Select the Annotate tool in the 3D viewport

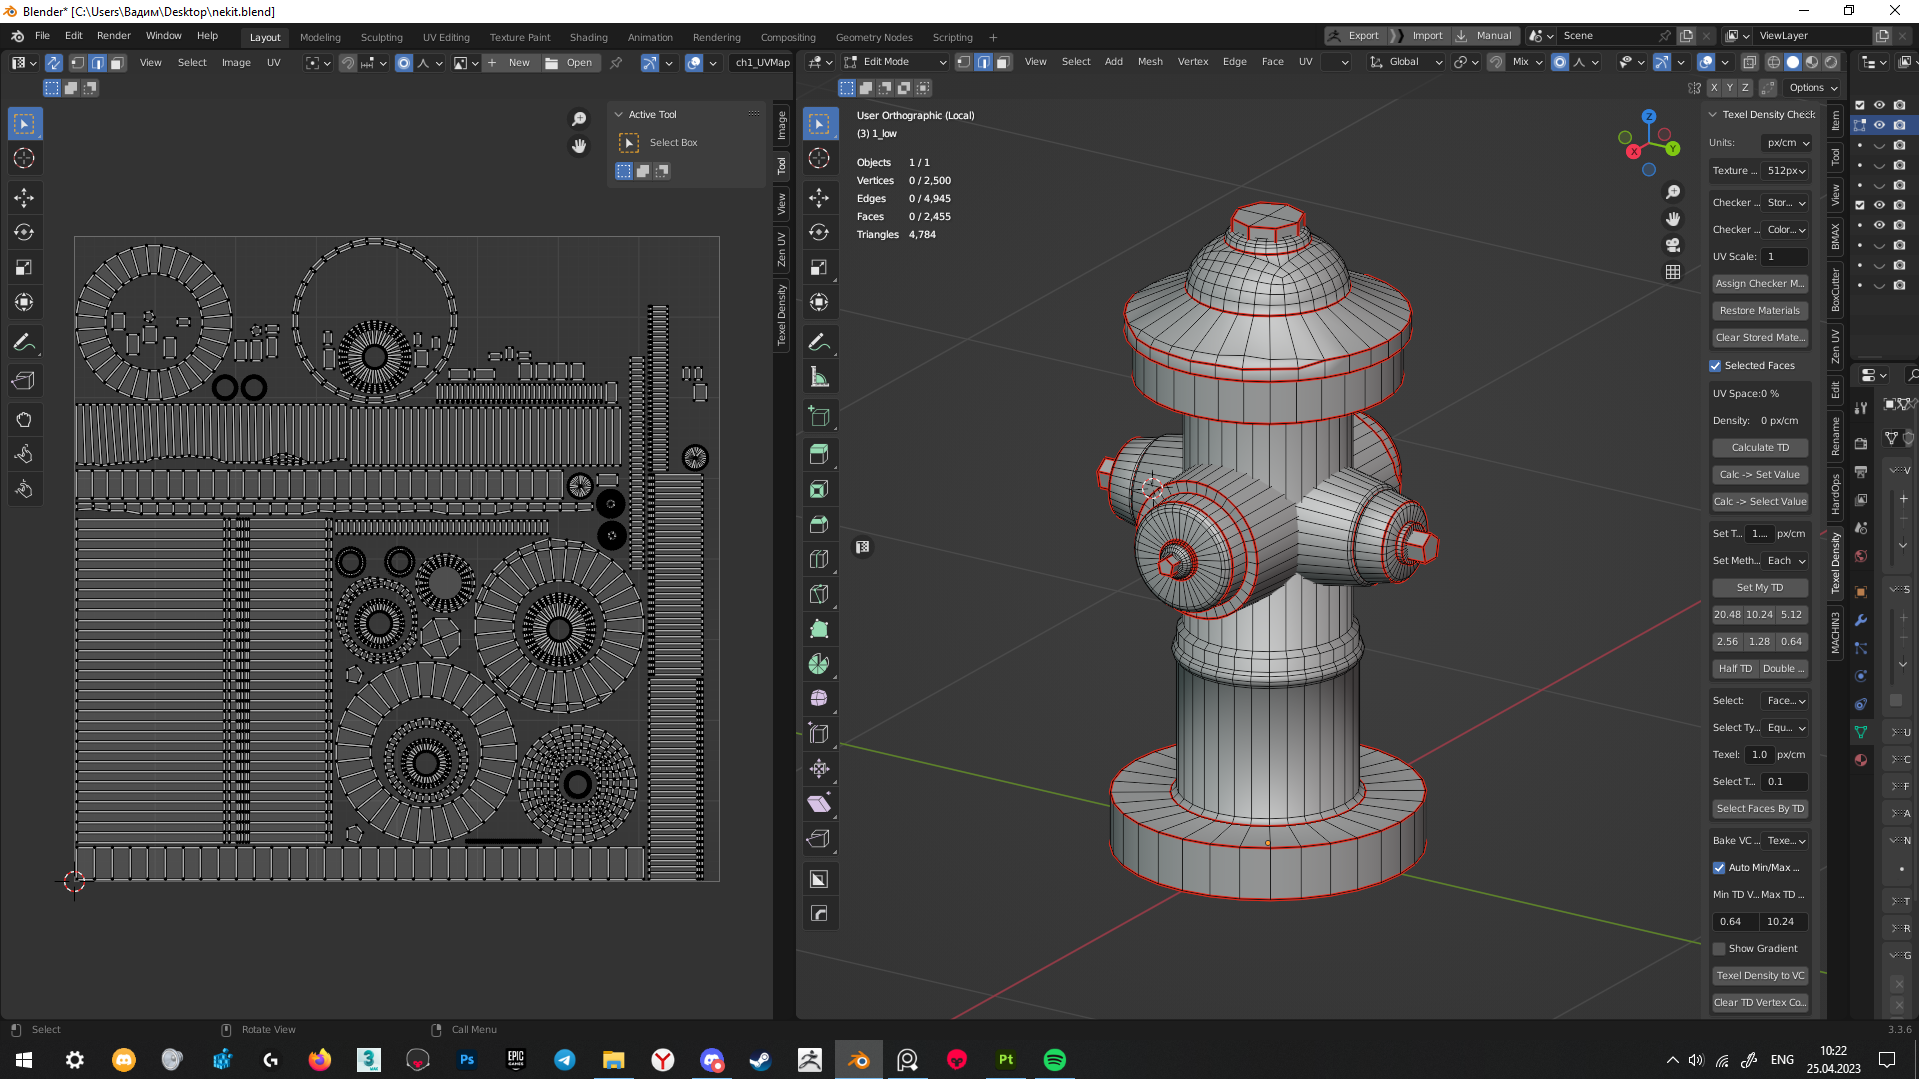820,342
